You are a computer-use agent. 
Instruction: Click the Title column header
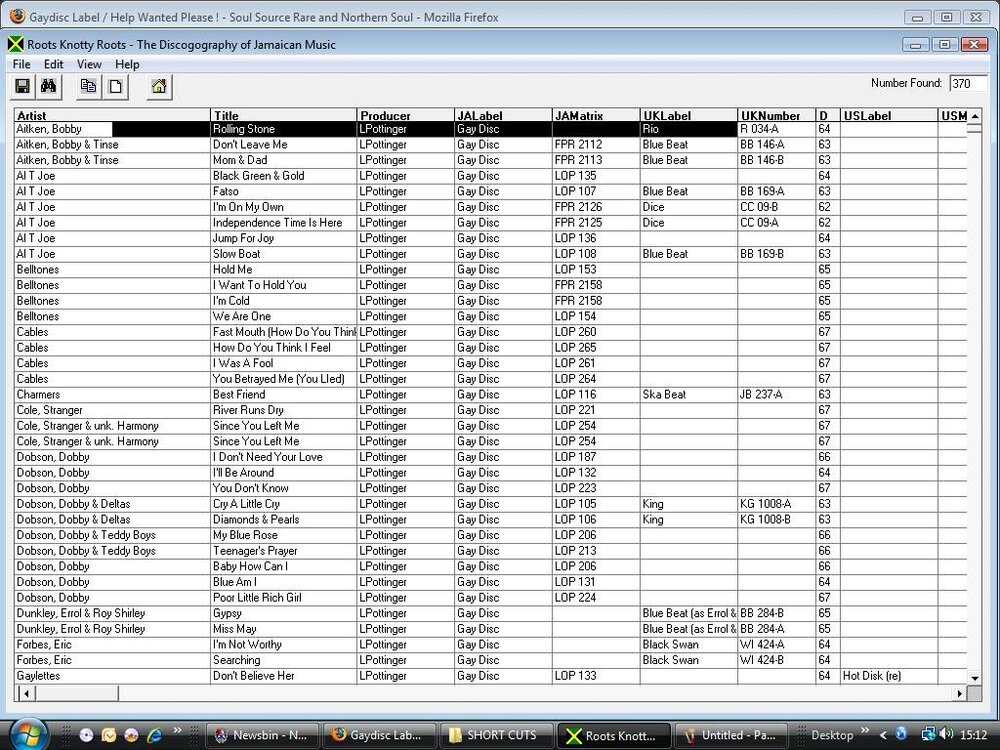click(x=284, y=115)
